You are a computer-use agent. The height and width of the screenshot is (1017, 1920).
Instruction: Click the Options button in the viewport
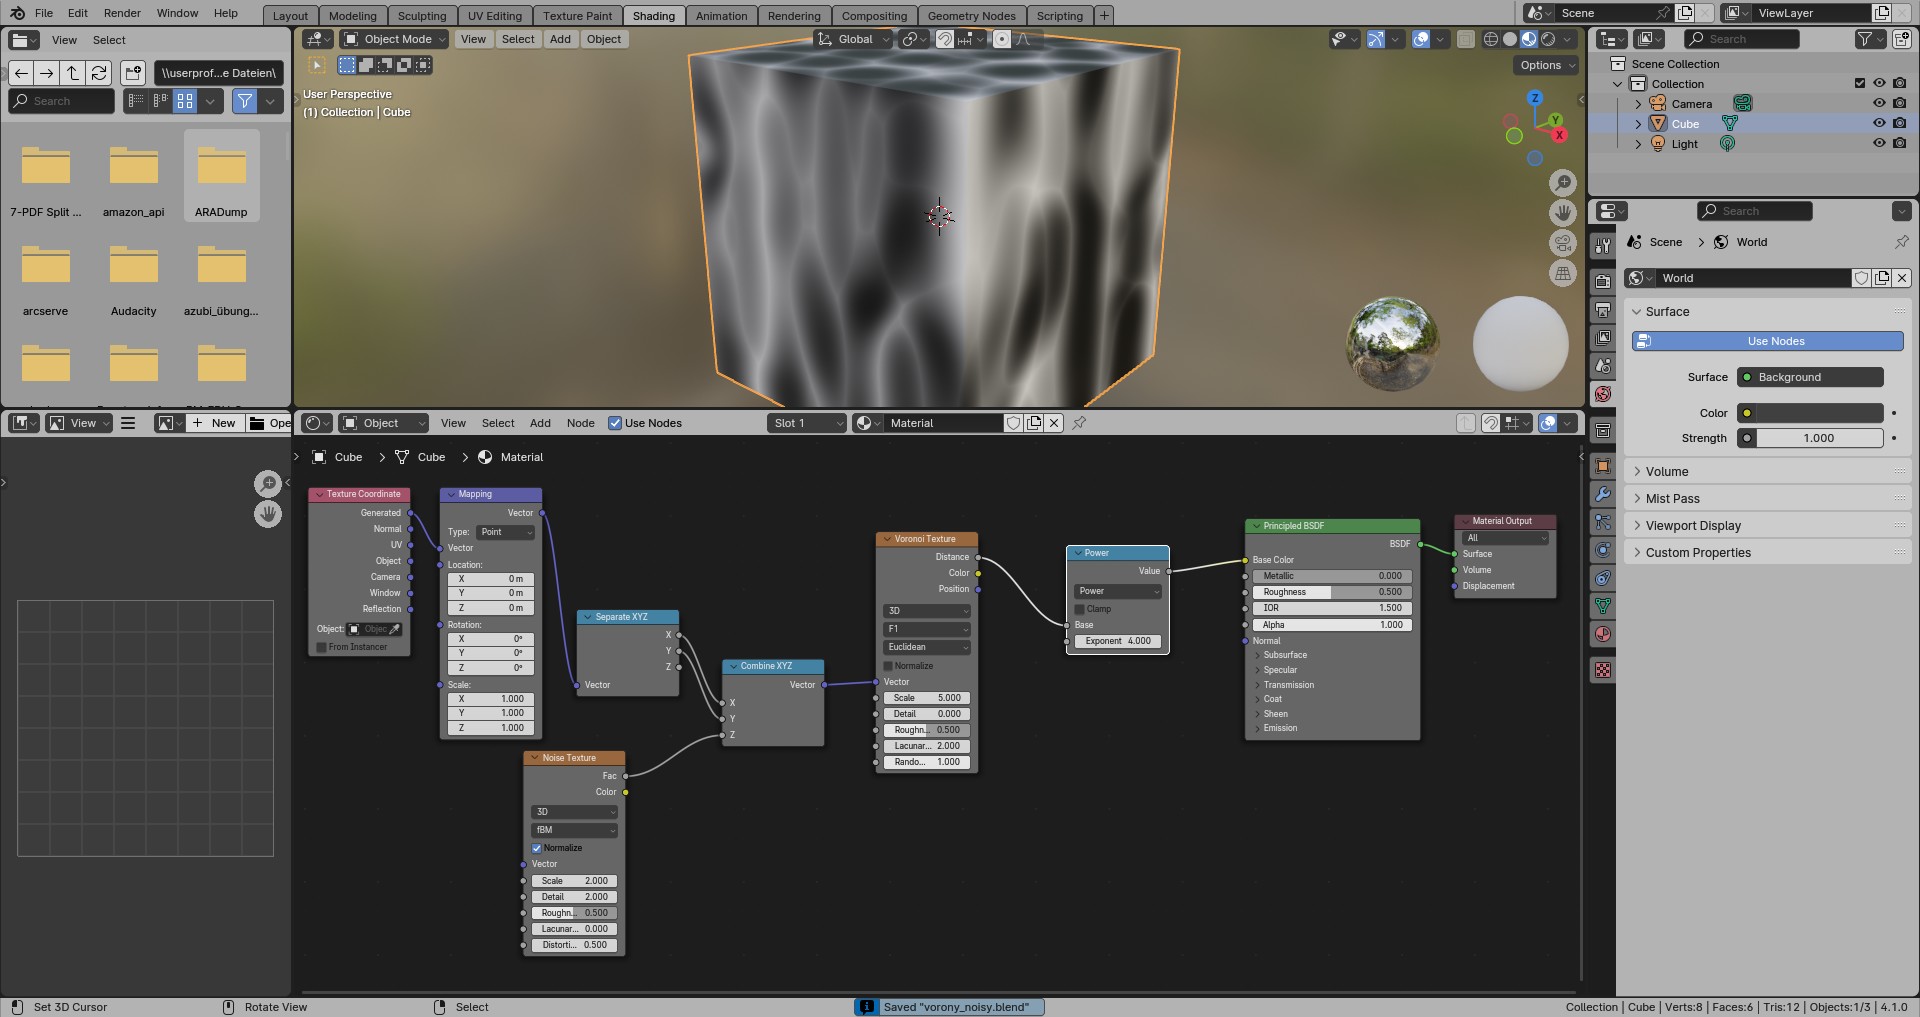pyautogui.click(x=1545, y=65)
